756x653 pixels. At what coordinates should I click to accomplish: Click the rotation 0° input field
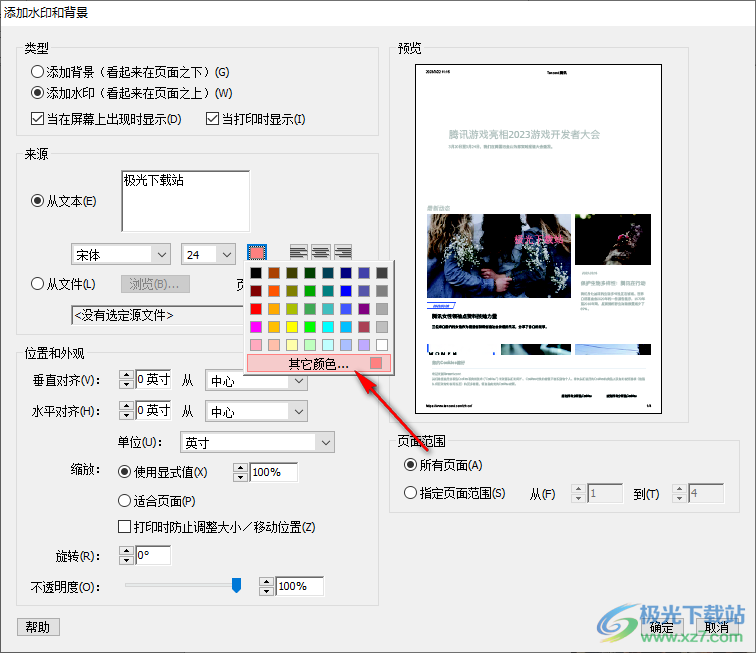coord(153,555)
